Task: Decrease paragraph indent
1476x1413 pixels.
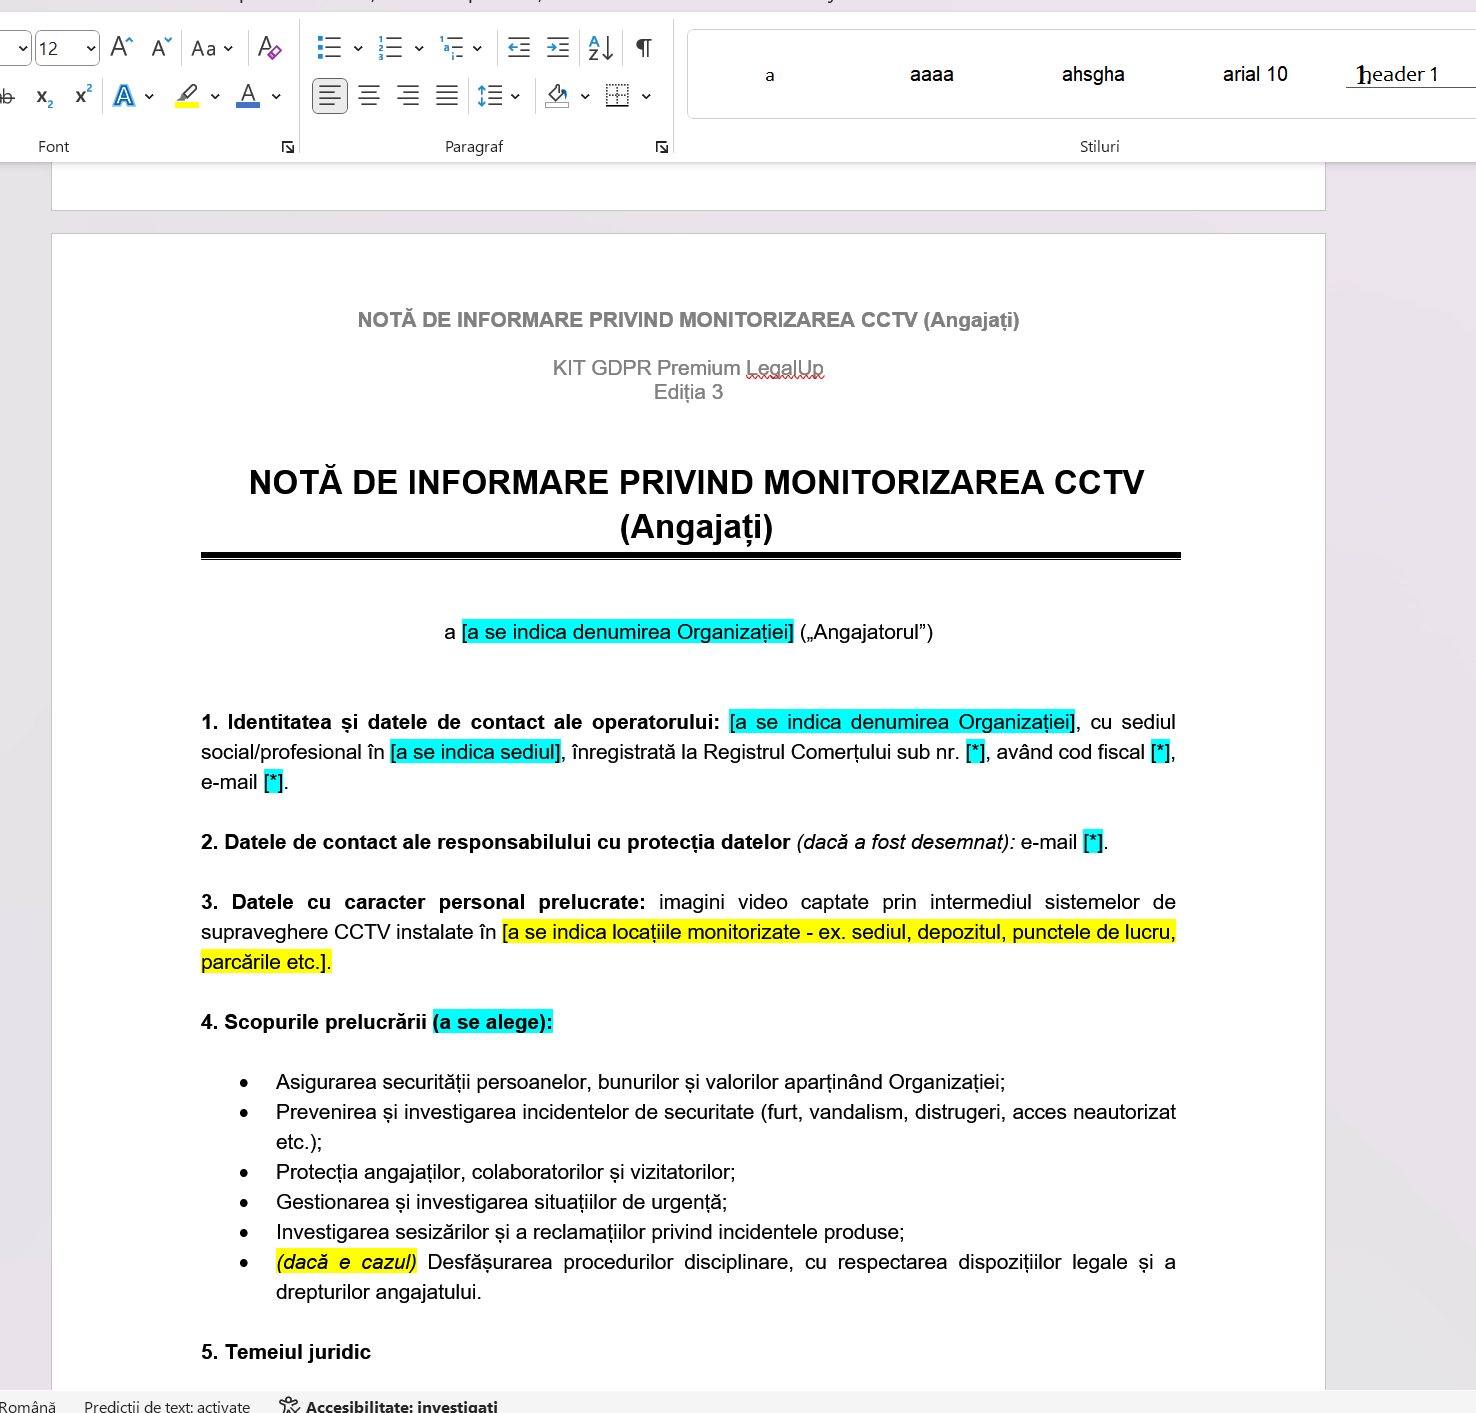Action: 519,47
